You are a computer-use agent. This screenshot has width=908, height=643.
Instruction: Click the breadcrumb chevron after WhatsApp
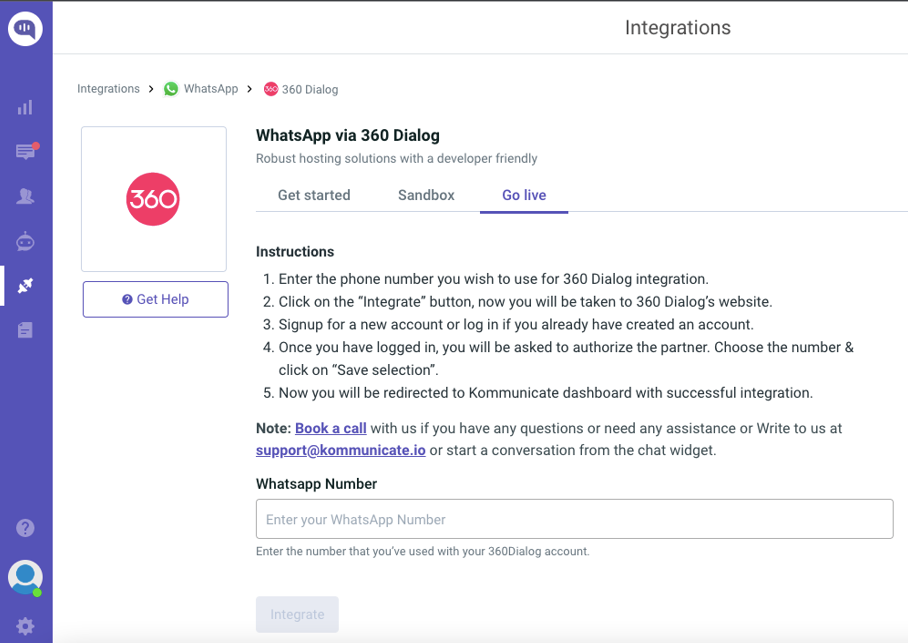pos(250,89)
